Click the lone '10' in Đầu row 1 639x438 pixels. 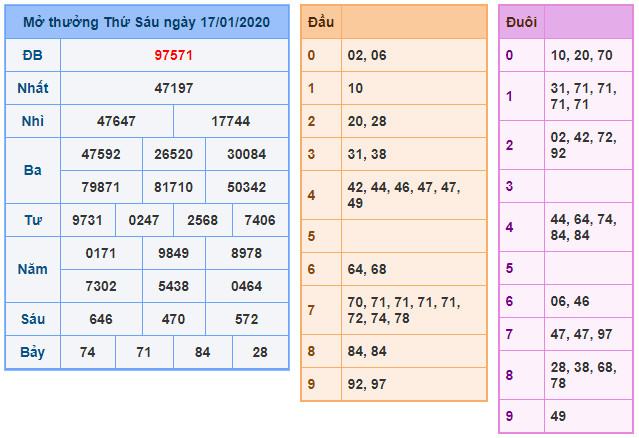click(x=355, y=88)
